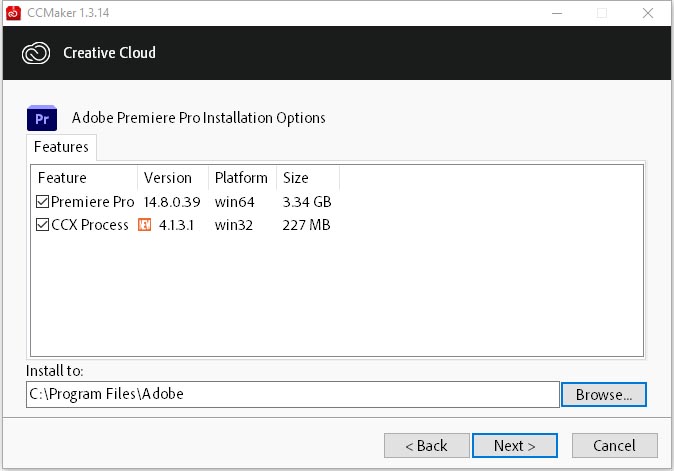Click the Install to path field

click(292, 394)
